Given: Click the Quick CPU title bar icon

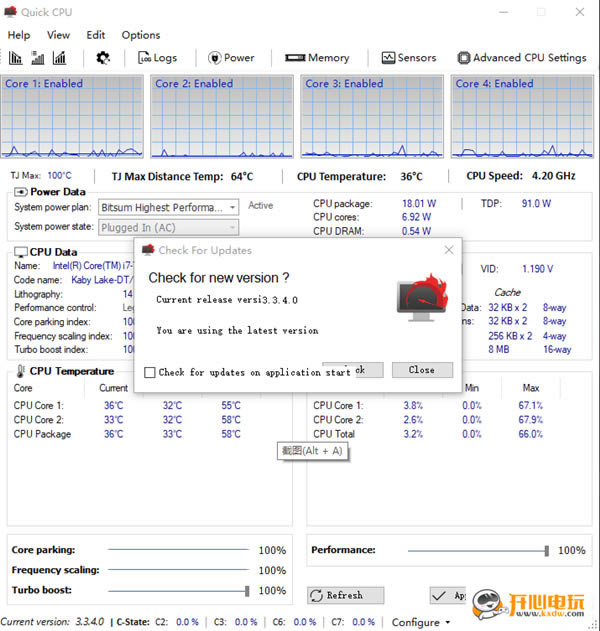Looking at the screenshot, I should click(x=10, y=12).
